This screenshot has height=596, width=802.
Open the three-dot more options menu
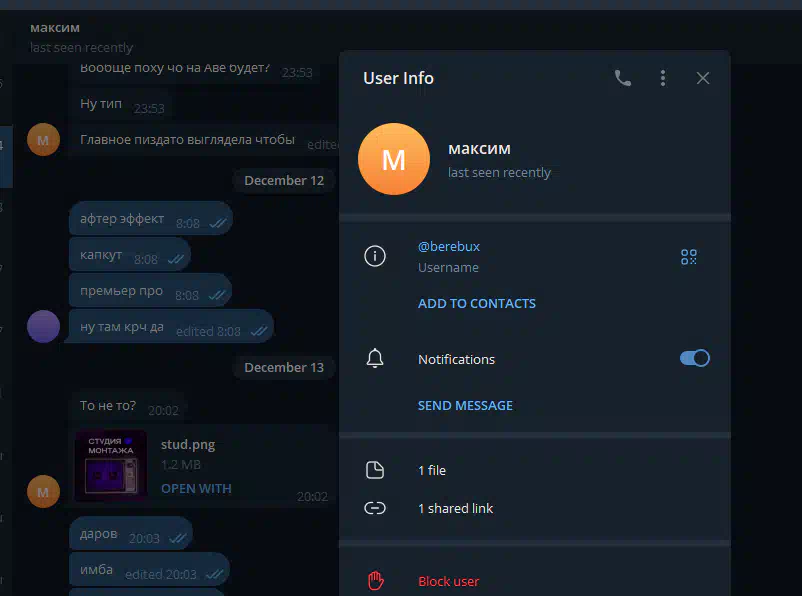click(x=663, y=78)
